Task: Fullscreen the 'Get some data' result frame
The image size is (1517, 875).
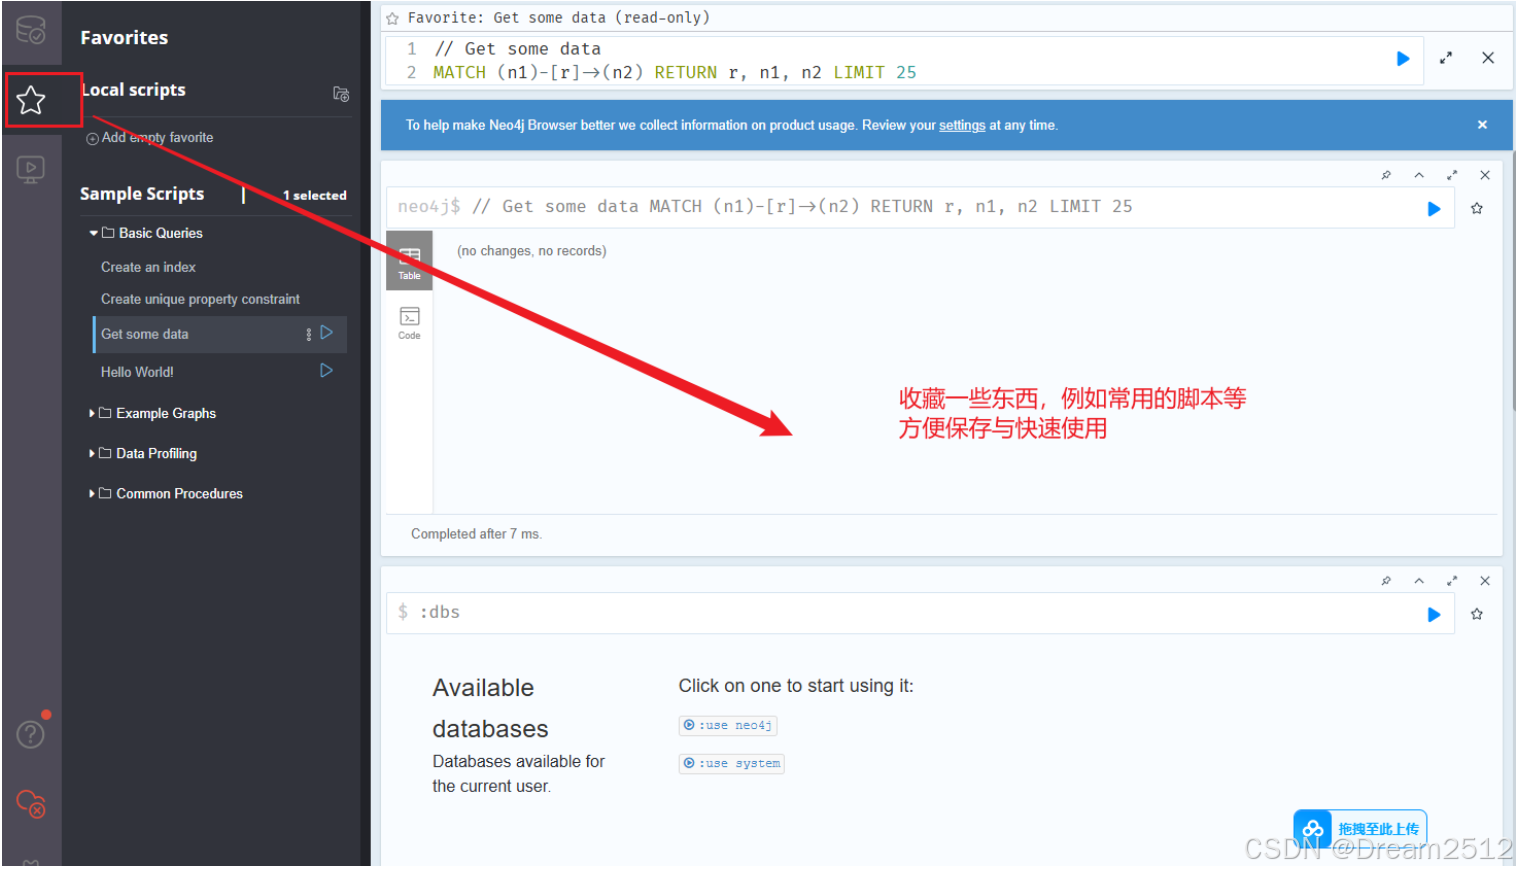Action: [x=1452, y=175]
